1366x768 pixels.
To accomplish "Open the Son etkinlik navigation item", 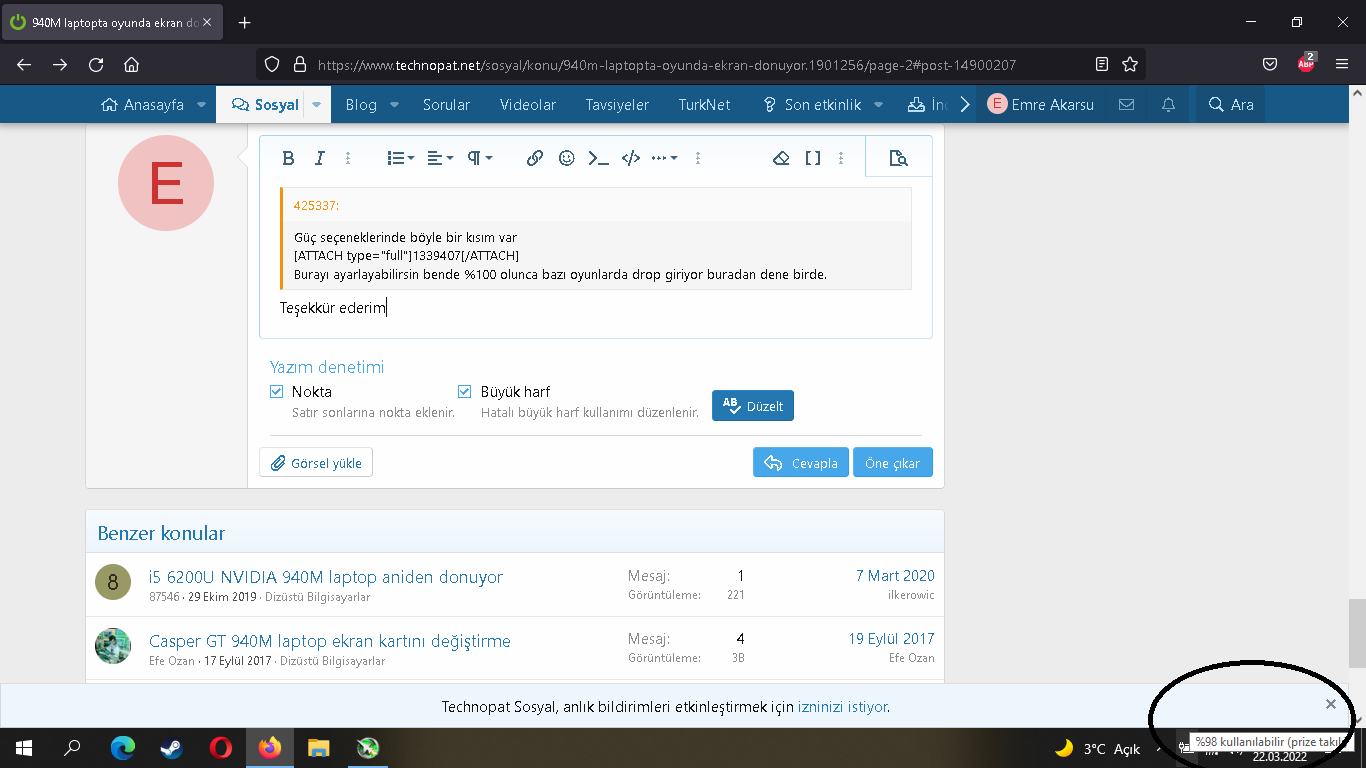I will coord(810,104).
